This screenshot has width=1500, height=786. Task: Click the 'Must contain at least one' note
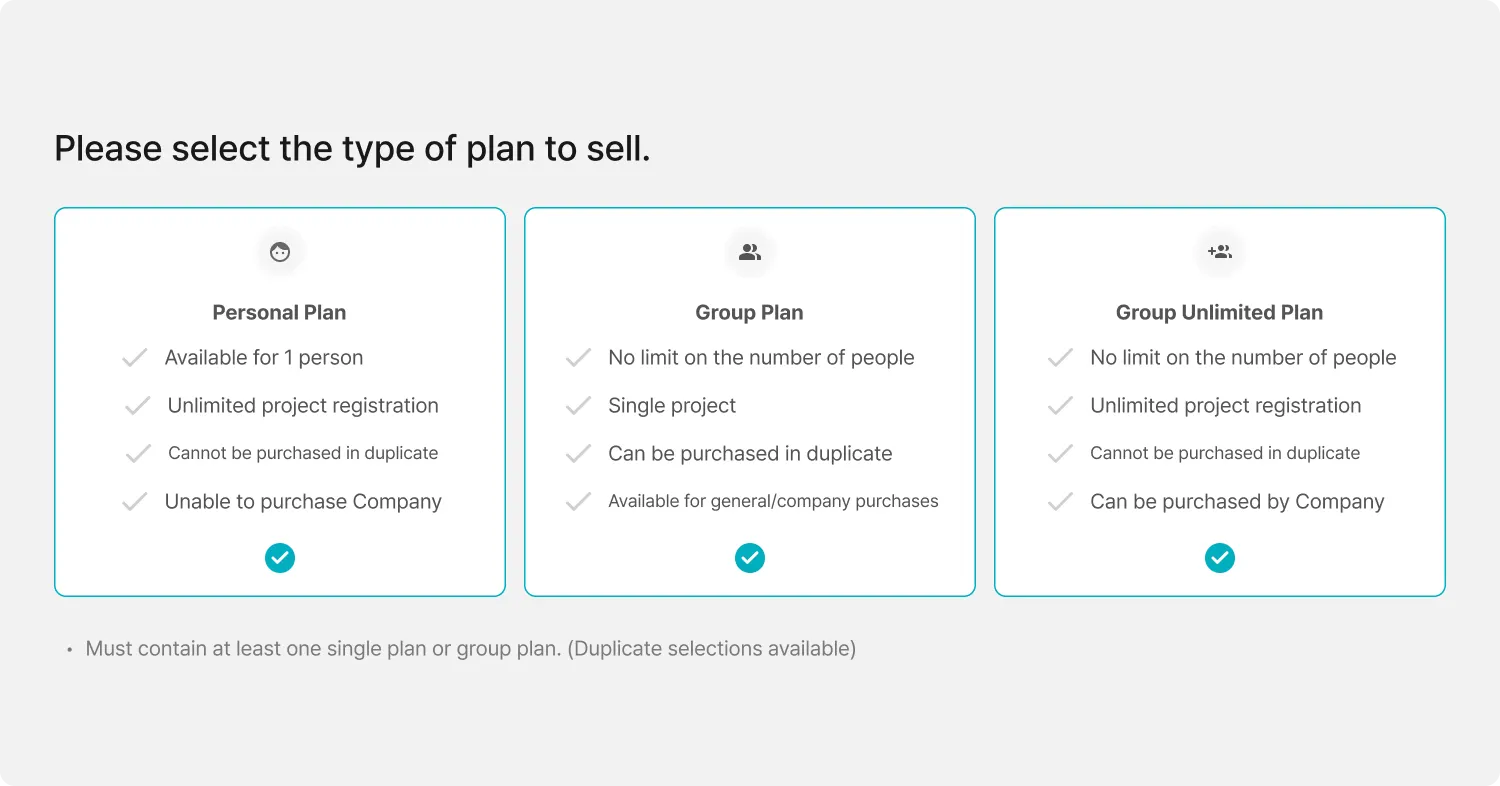470,649
